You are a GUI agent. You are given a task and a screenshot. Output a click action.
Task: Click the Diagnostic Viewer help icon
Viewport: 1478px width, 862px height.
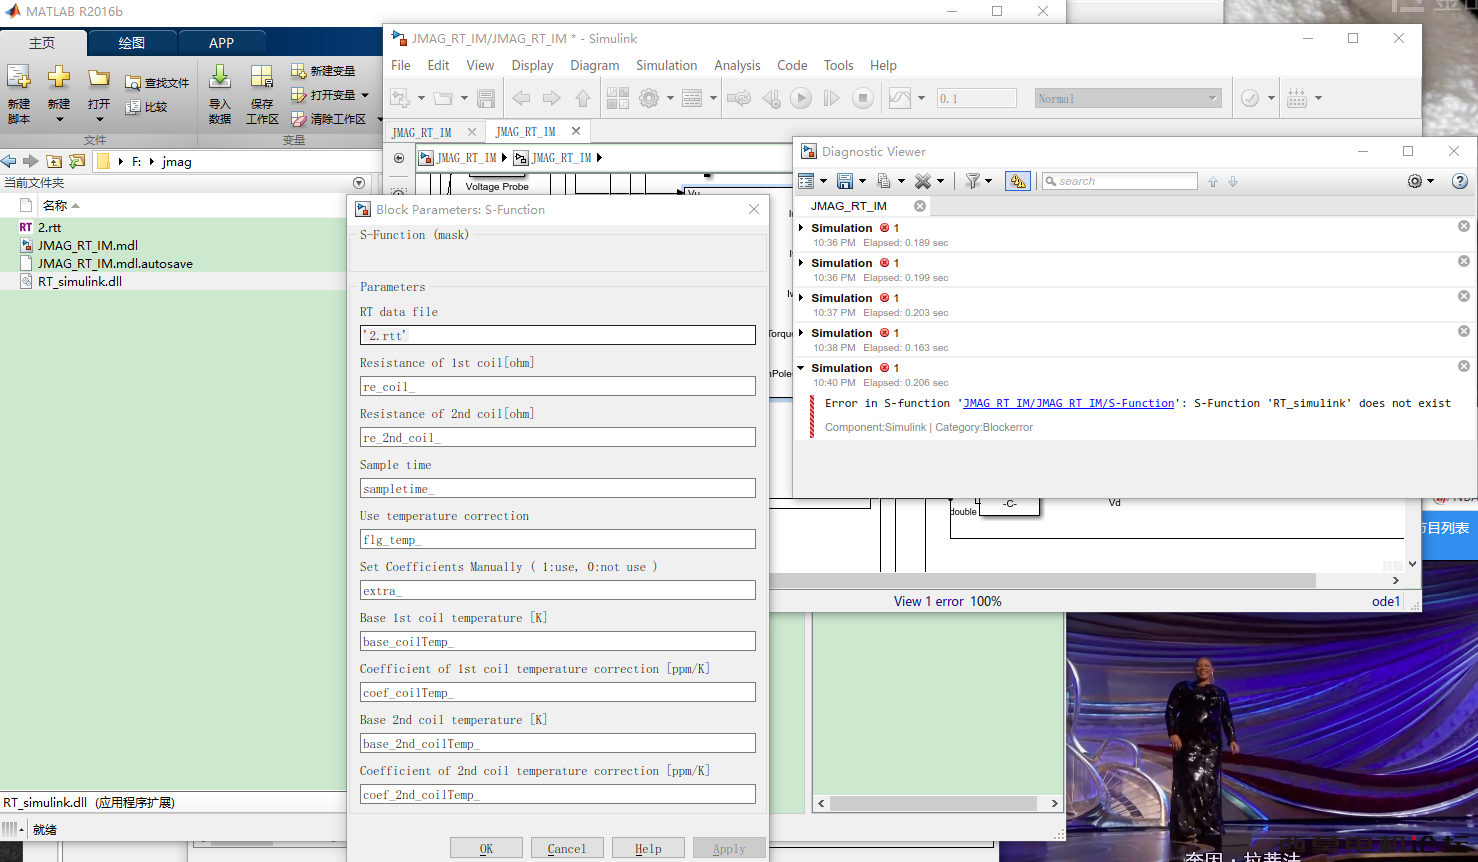pos(1460,181)
